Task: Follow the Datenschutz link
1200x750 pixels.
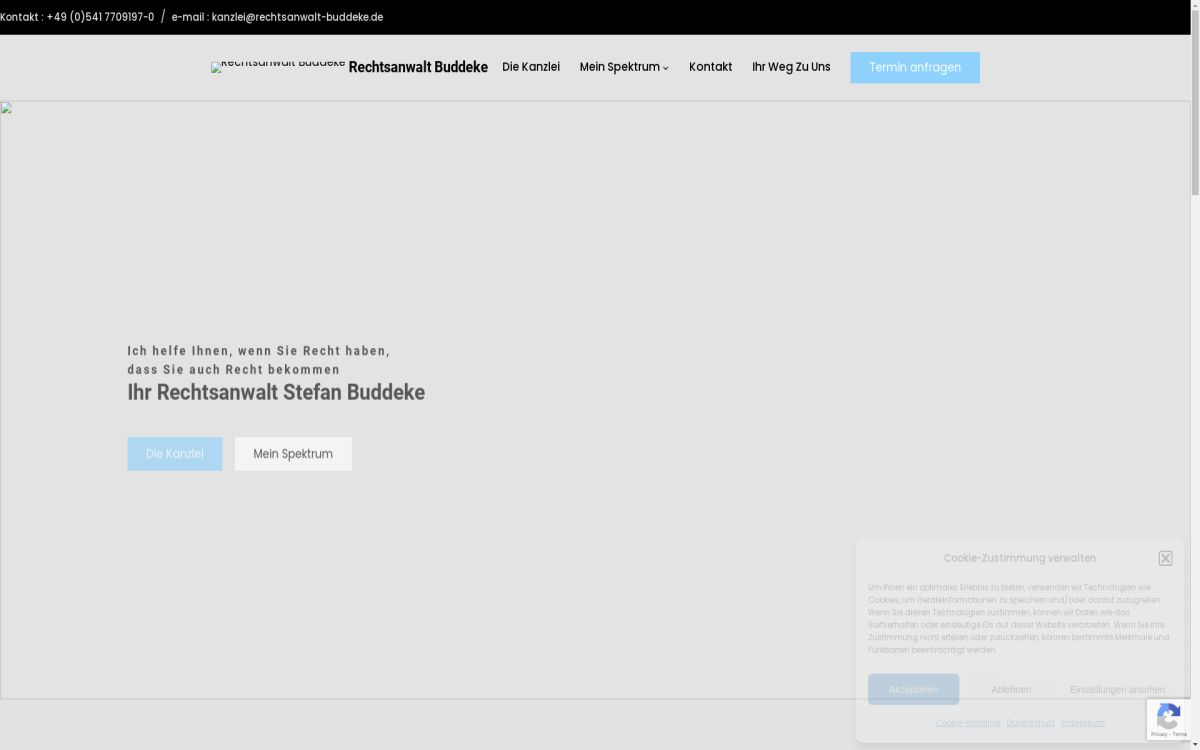Action: point(1030,723)
